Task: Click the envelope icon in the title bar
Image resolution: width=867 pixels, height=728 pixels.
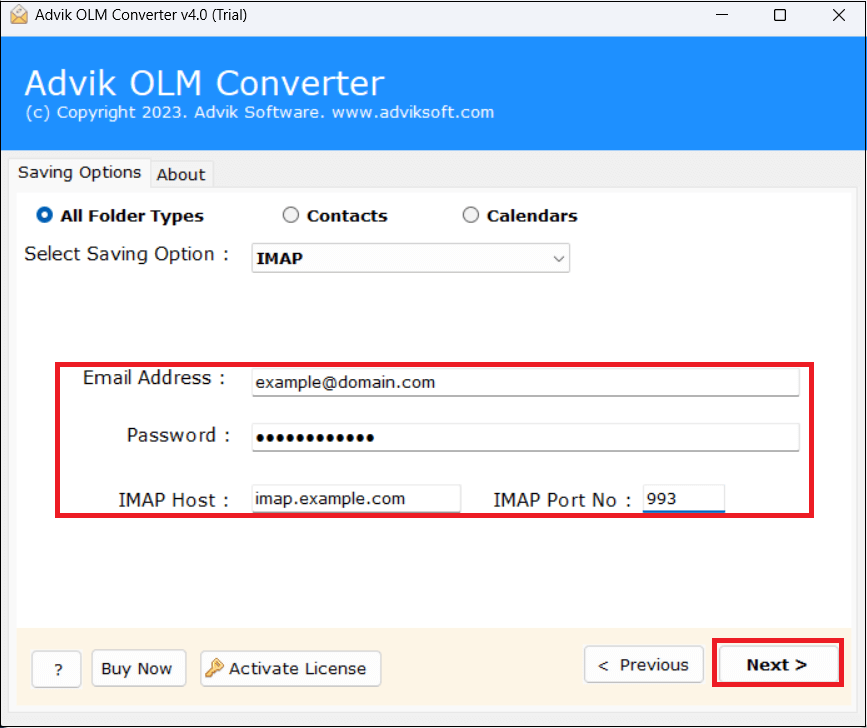Action: pyautogui.click(x=19, y=15)
